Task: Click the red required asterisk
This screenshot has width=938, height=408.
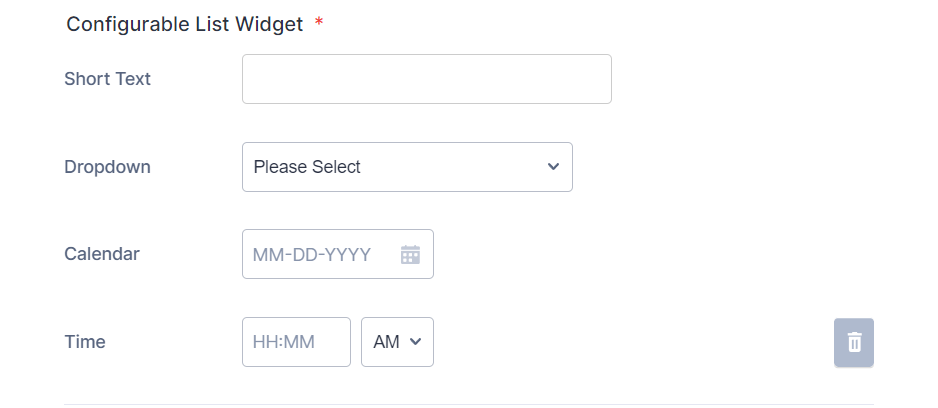Action: coord(319,24)
